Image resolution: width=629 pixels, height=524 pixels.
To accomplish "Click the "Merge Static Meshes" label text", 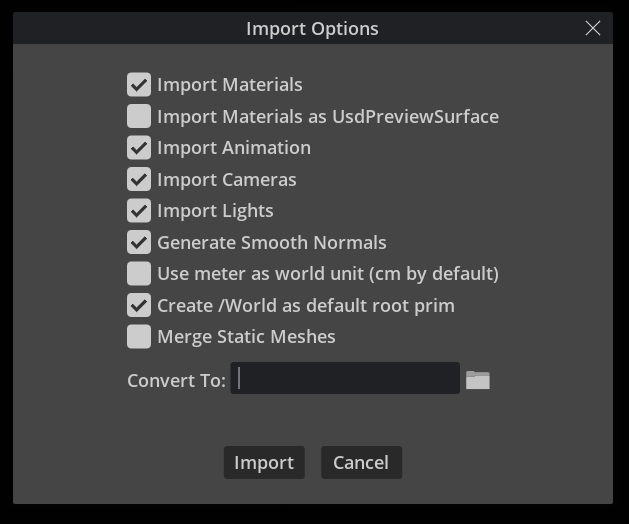I will tap(246, 337).
